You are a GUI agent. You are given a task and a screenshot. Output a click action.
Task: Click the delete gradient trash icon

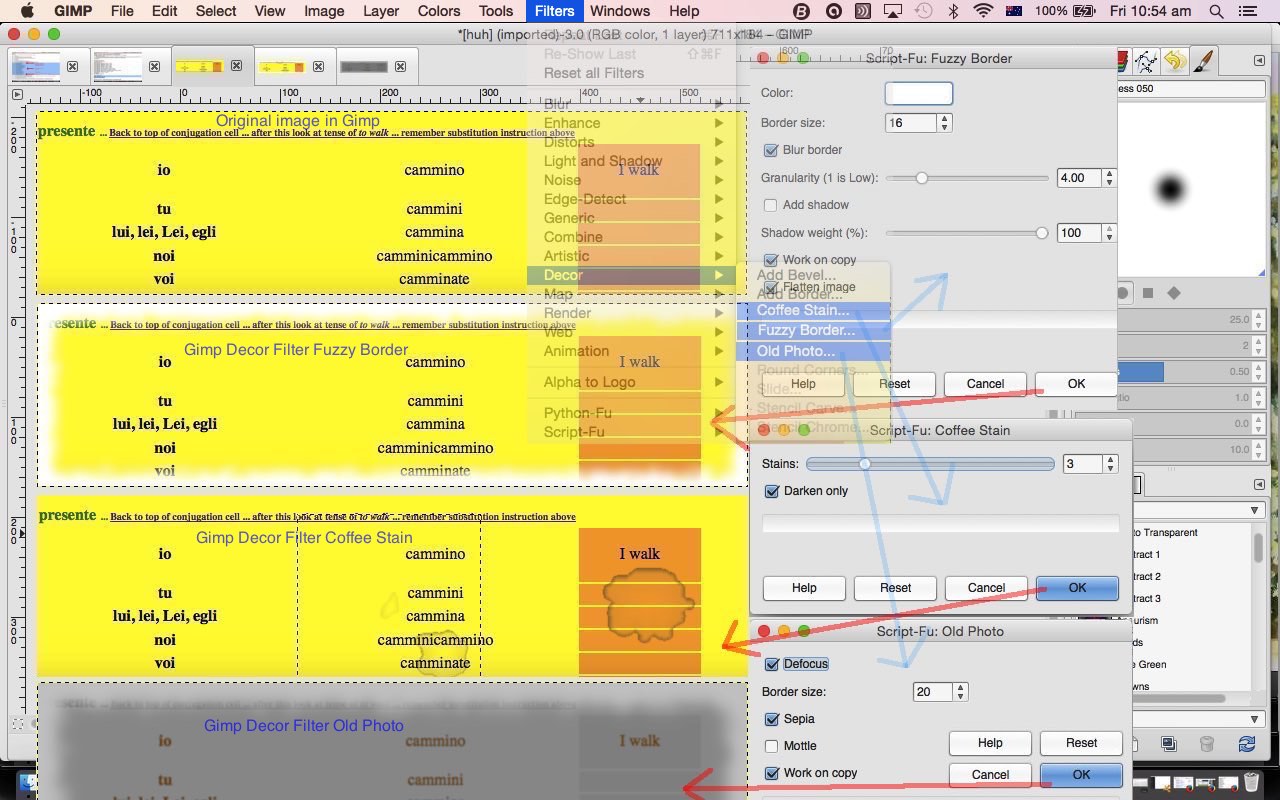1207,744
